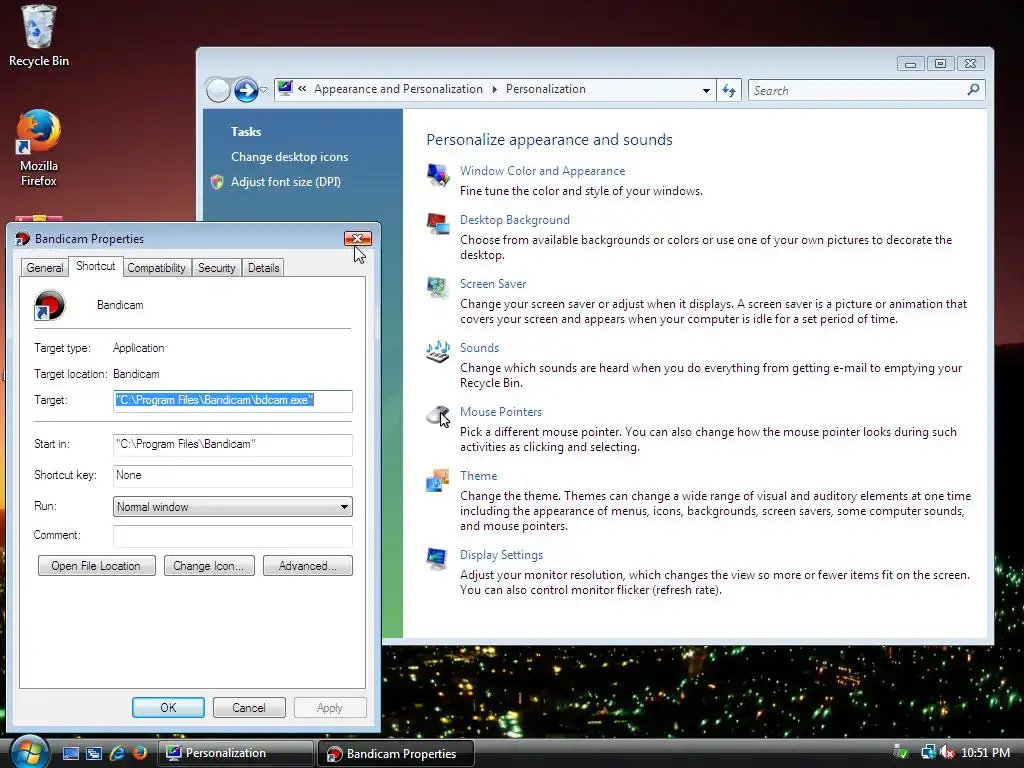Launch Firefox from Quick Launch

140,752
